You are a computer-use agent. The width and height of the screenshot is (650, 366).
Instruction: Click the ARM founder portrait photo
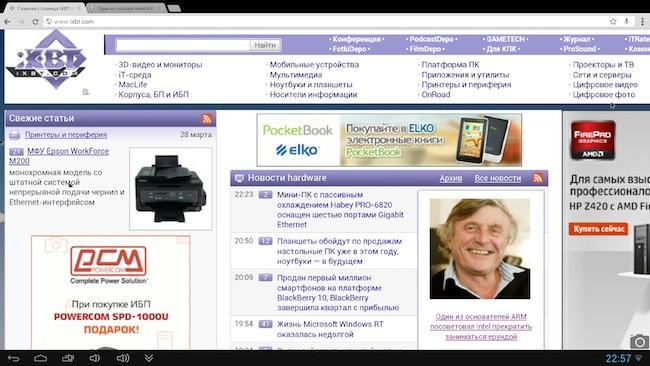pos(480,249)
